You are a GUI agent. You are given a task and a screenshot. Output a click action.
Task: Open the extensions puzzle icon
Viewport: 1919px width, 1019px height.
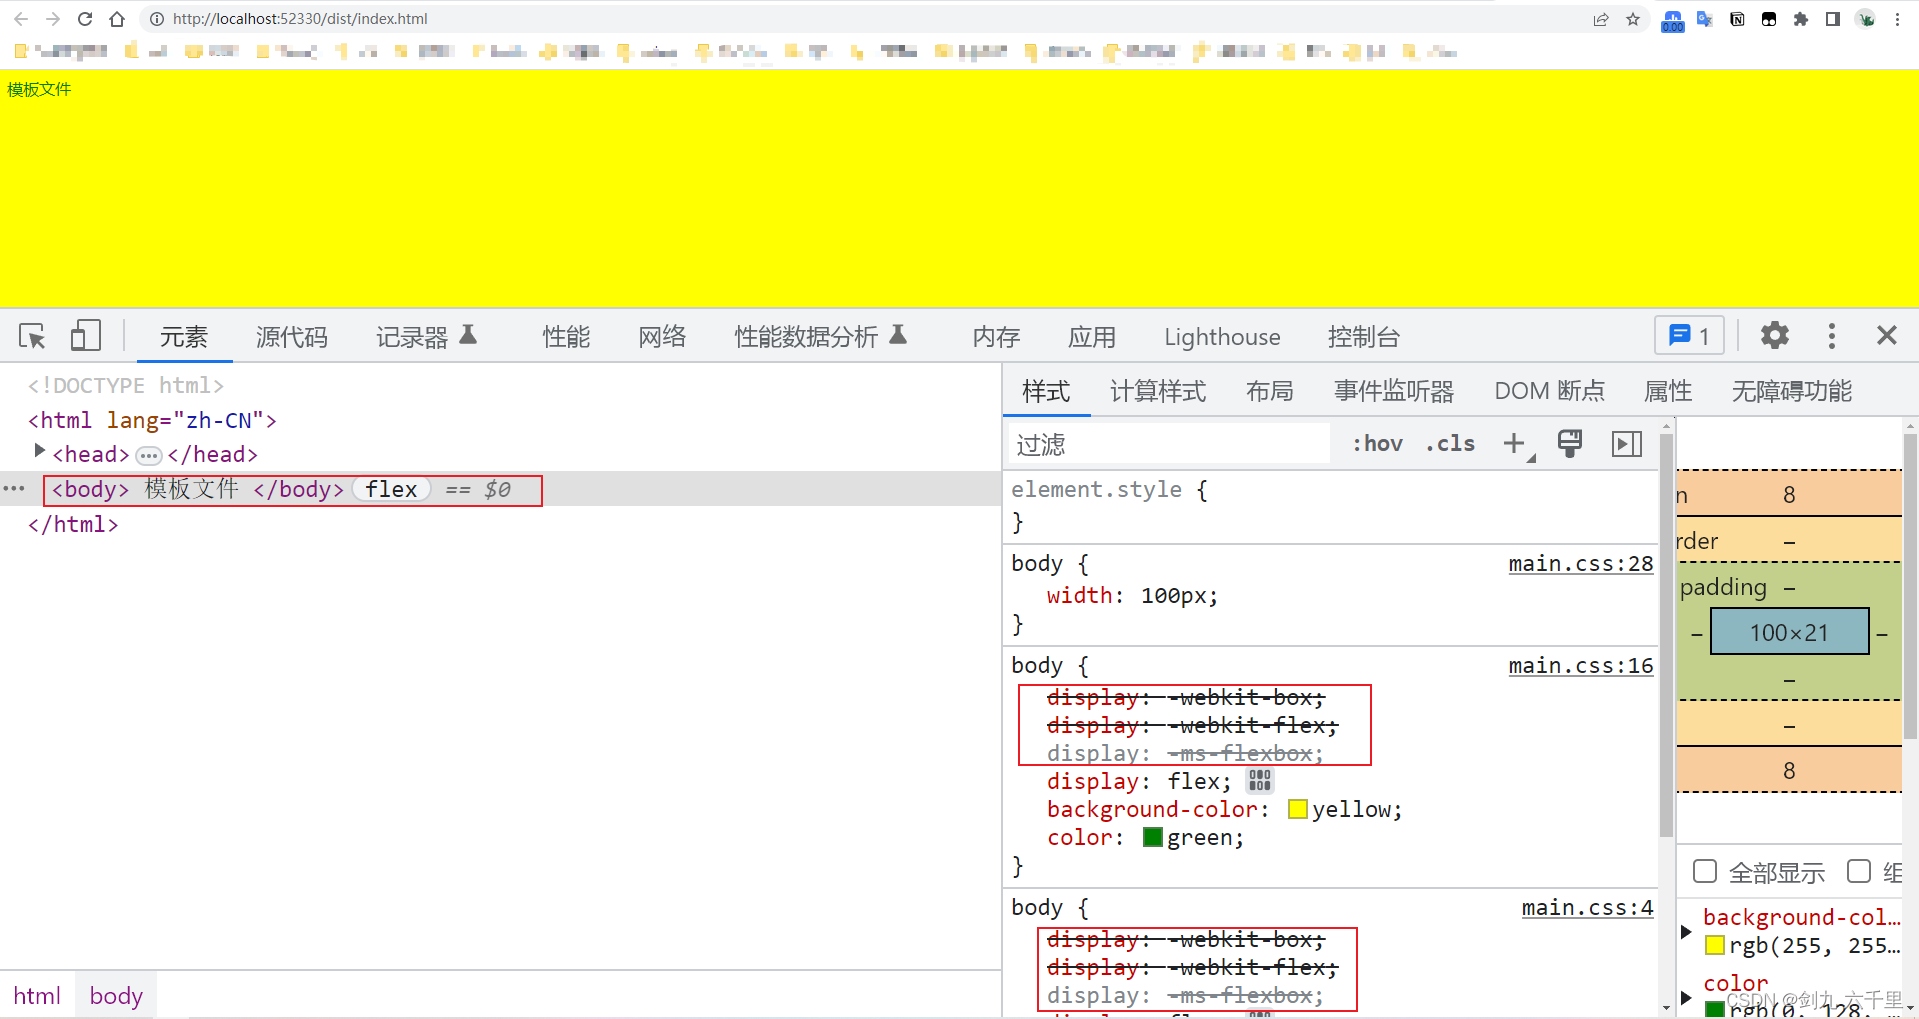(1801, 19)
